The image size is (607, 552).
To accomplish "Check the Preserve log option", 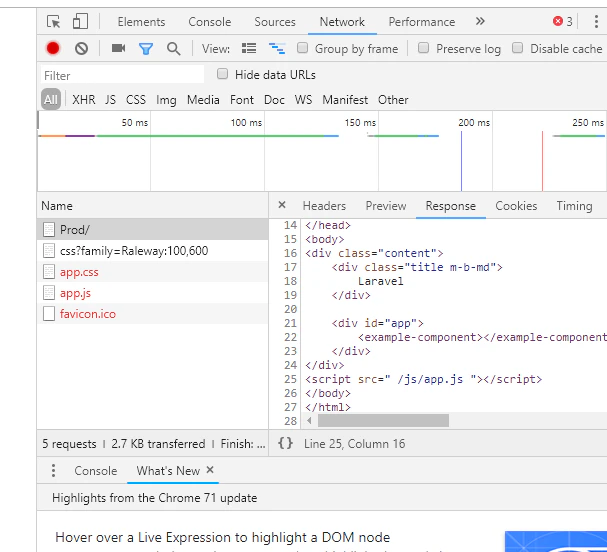I will (x=424, y=48).
